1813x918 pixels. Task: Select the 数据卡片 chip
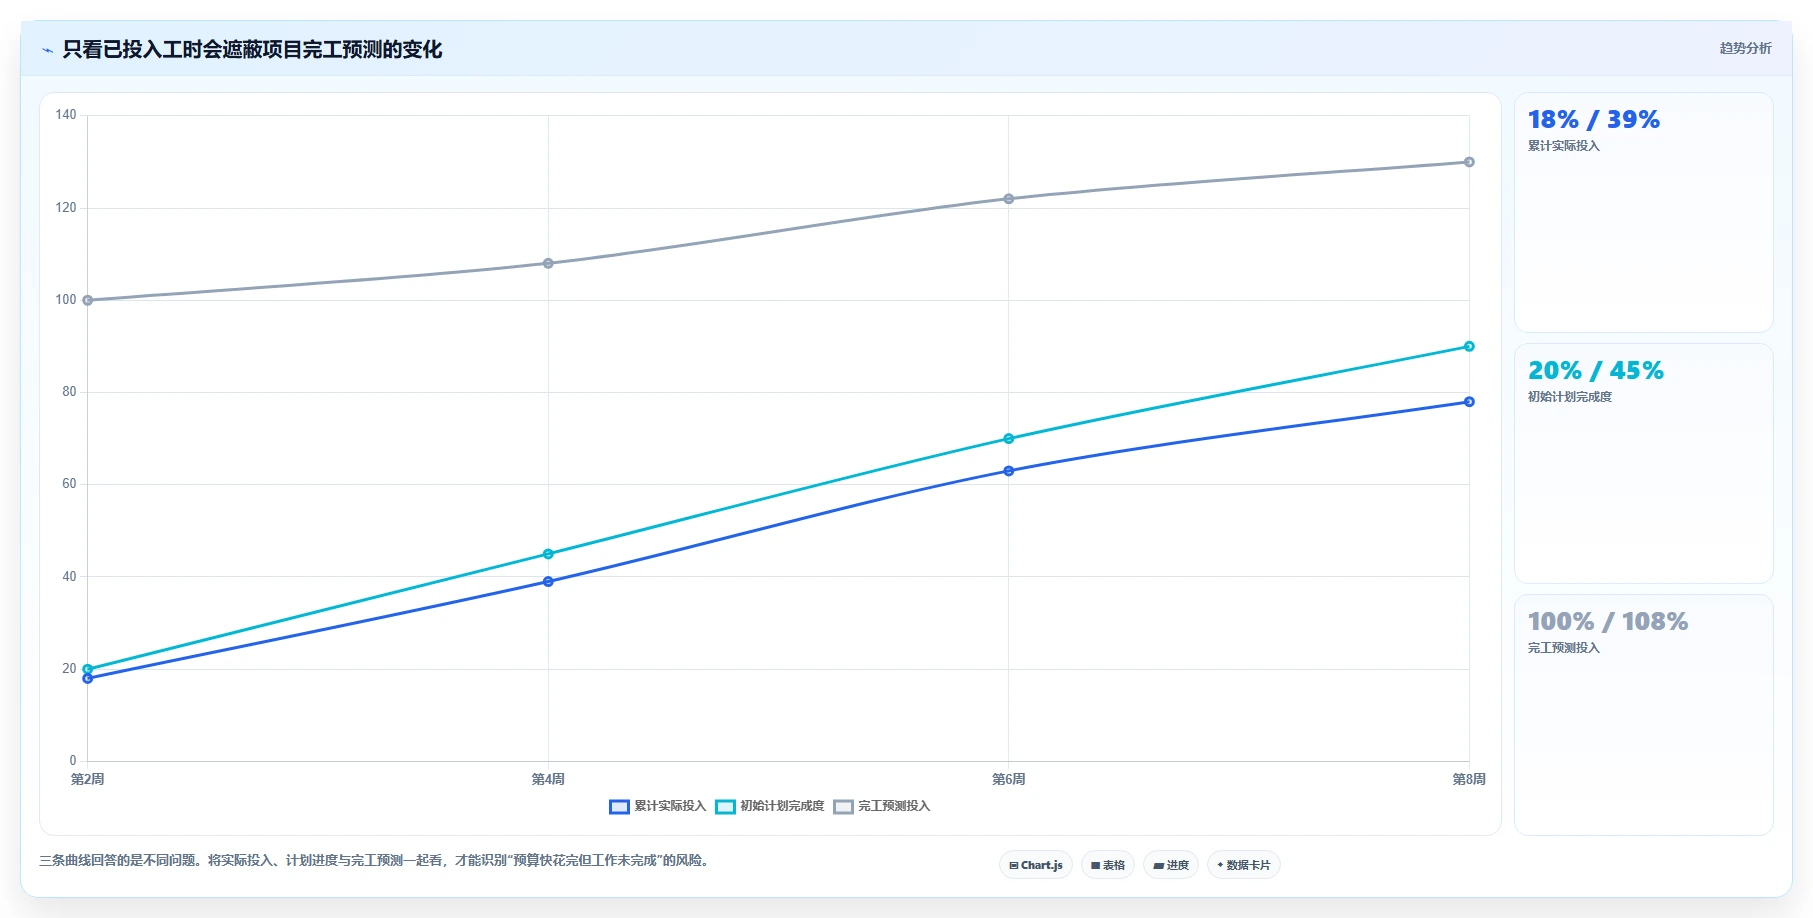(1244, 865)
